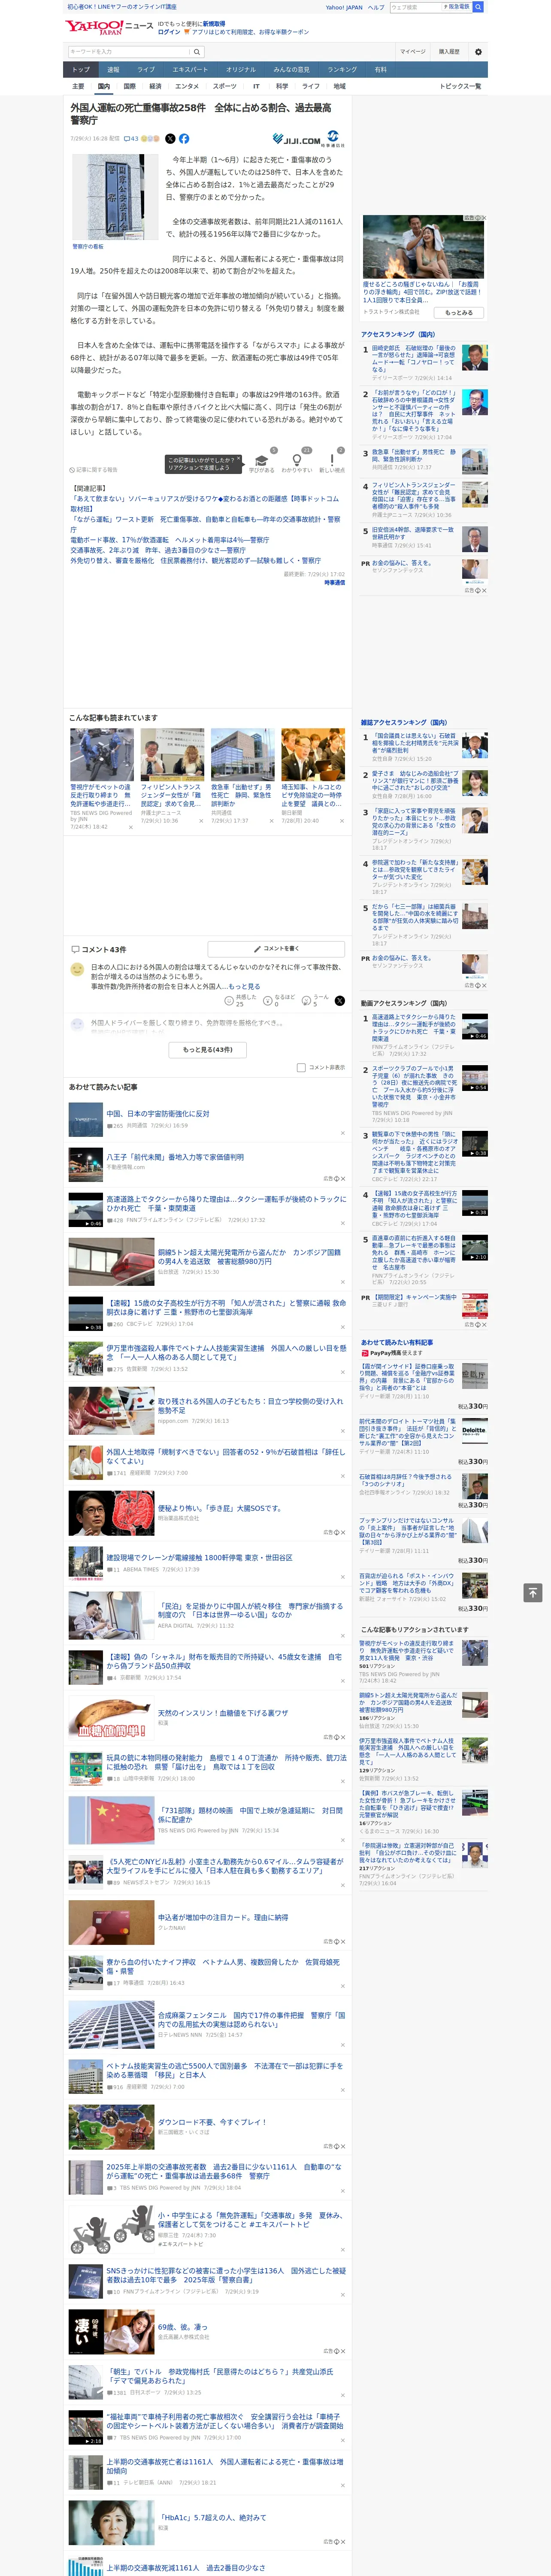Click ヘルプ link in top bar

pos(375,7)
